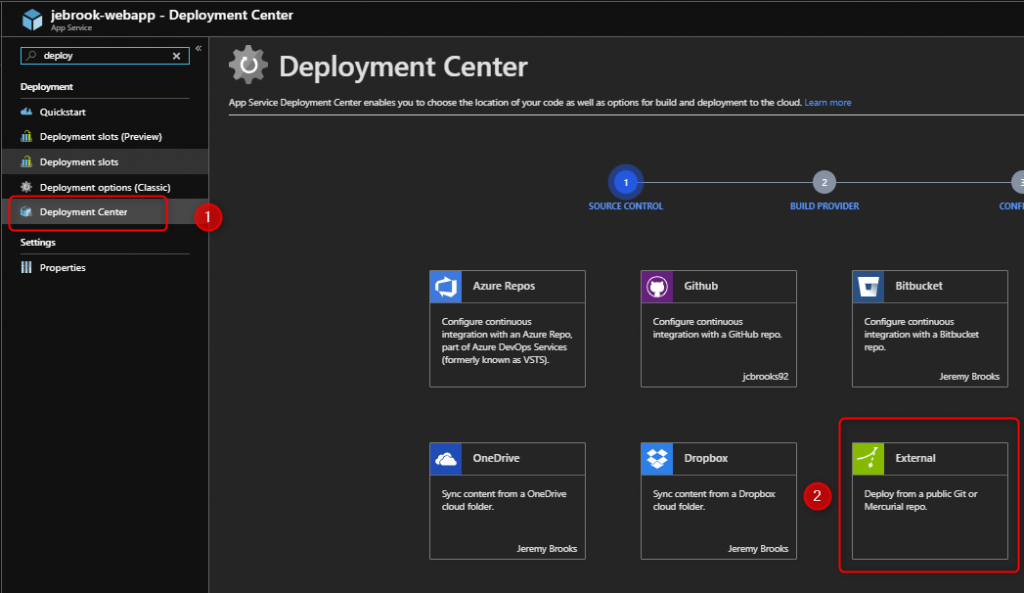The width and height of the screenshot is (1024, 593).
Task: Click the Dropbox logo icon
Action: coord(657,459)
